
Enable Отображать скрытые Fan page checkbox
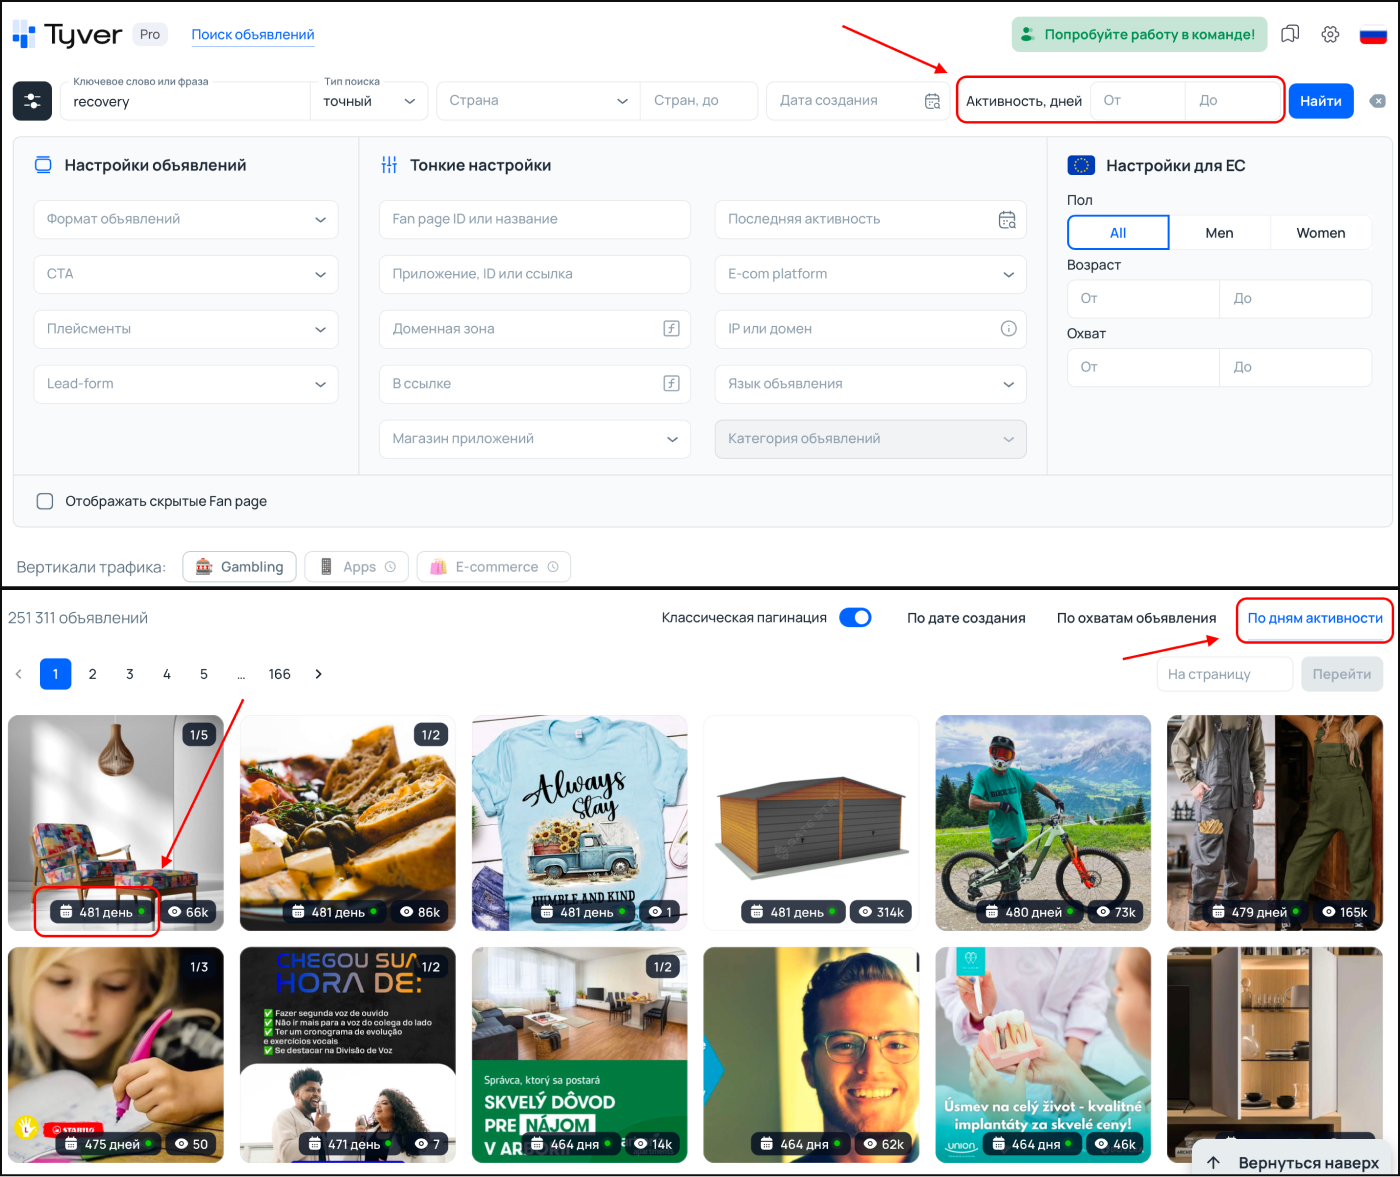tap(45, 501)
